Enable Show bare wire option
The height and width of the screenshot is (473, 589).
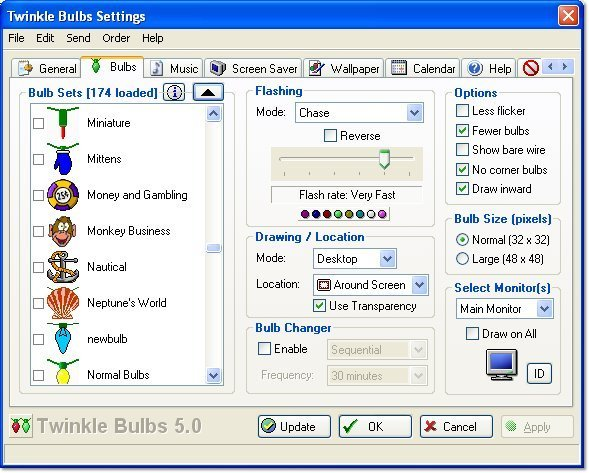coord(462,150)
